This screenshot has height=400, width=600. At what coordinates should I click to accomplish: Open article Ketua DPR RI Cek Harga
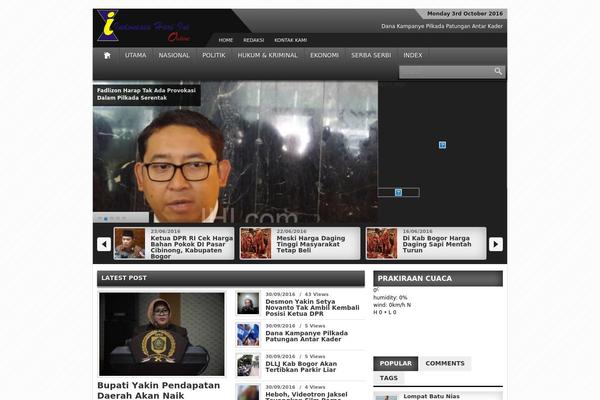pyautogui.click(x=192, y=247)
